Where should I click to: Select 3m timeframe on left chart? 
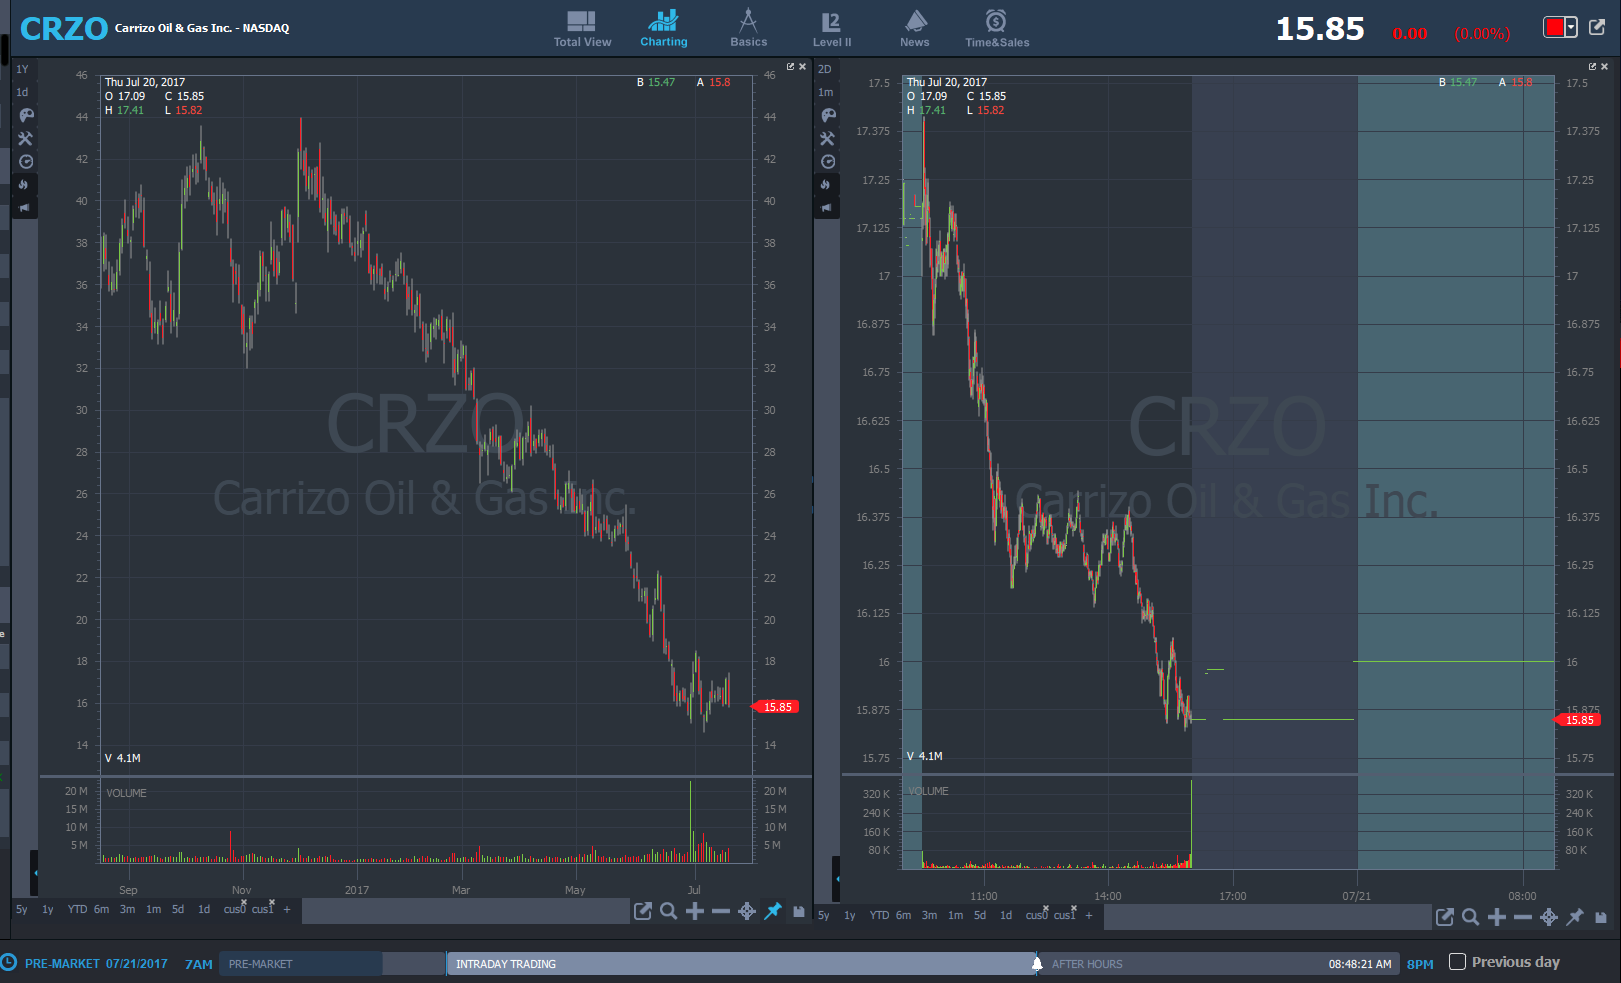pos(127,909)
